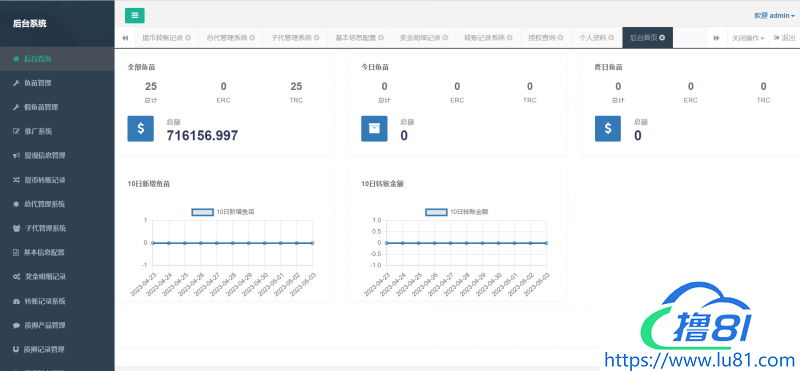Viewport: 800px width, 371px height.
Task: Open the 欢迎 admin user dropdown
Action: click(x=774, y=16)
